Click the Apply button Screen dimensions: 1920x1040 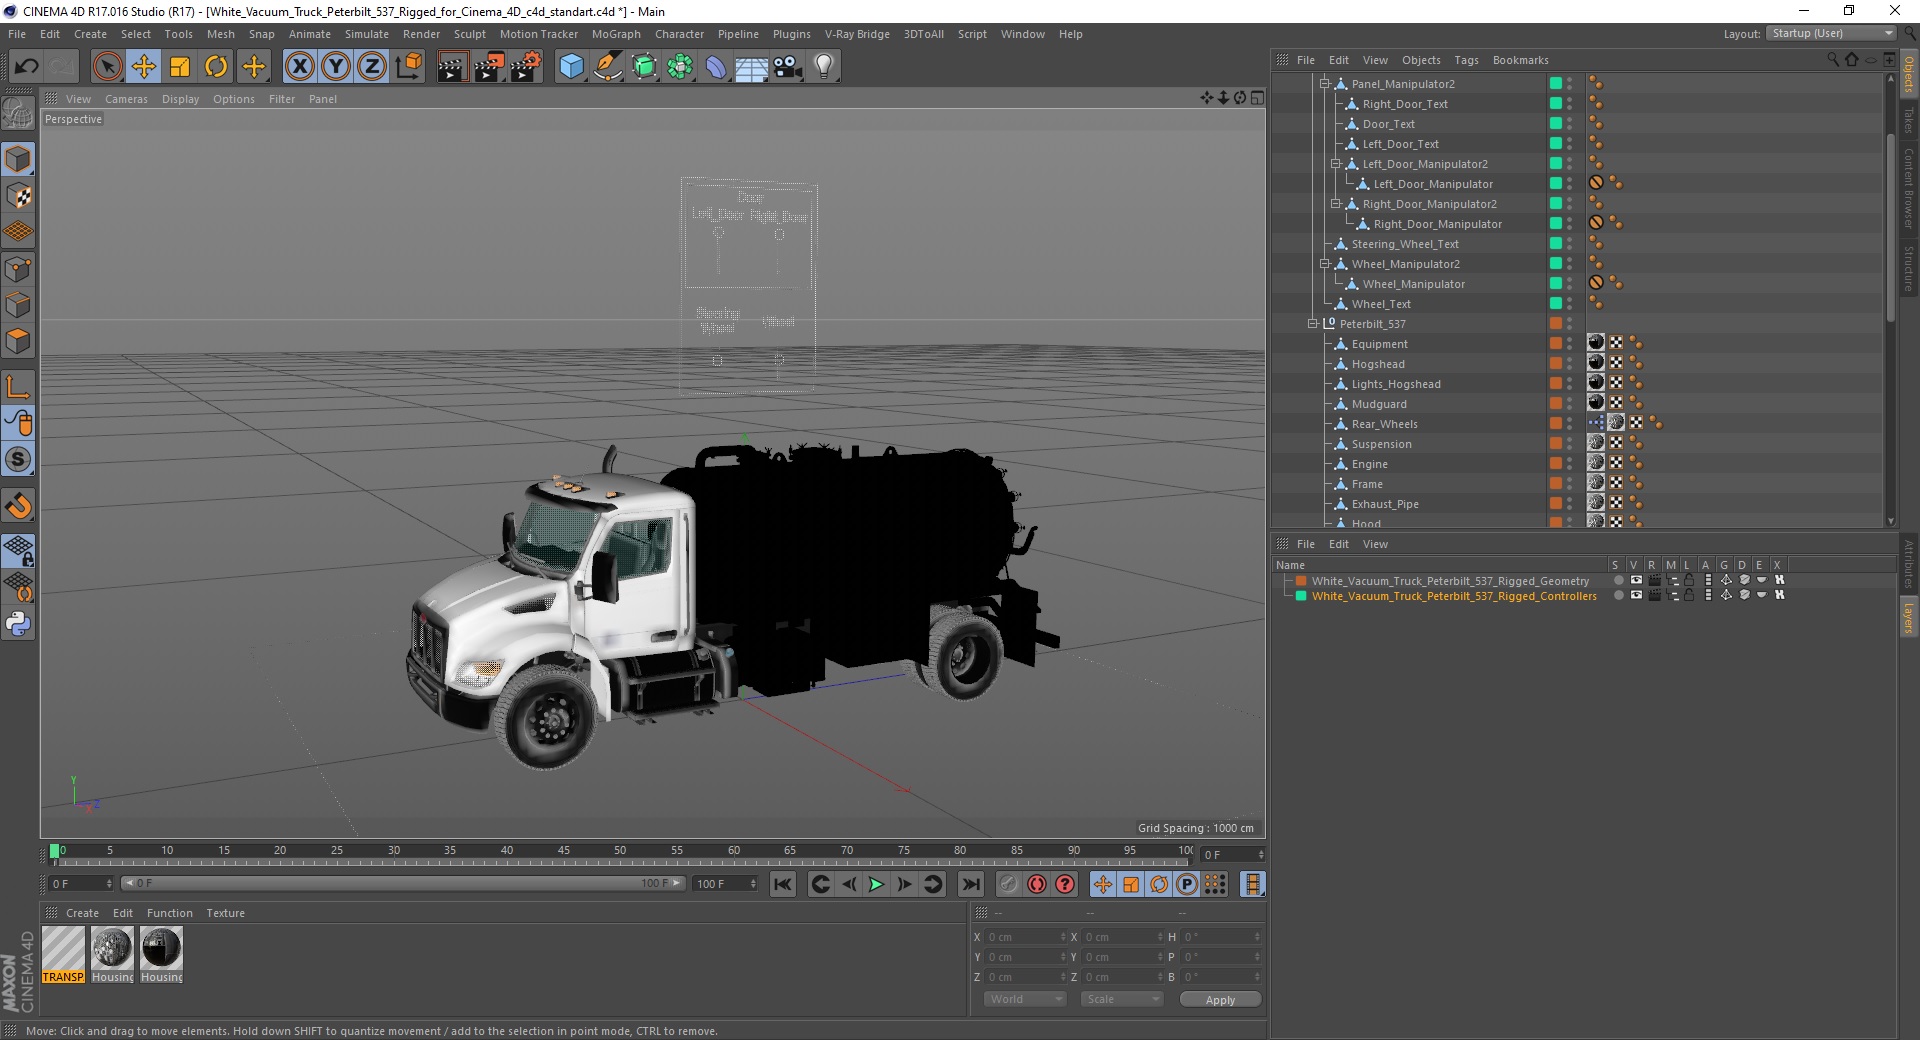point(1220,1000)
